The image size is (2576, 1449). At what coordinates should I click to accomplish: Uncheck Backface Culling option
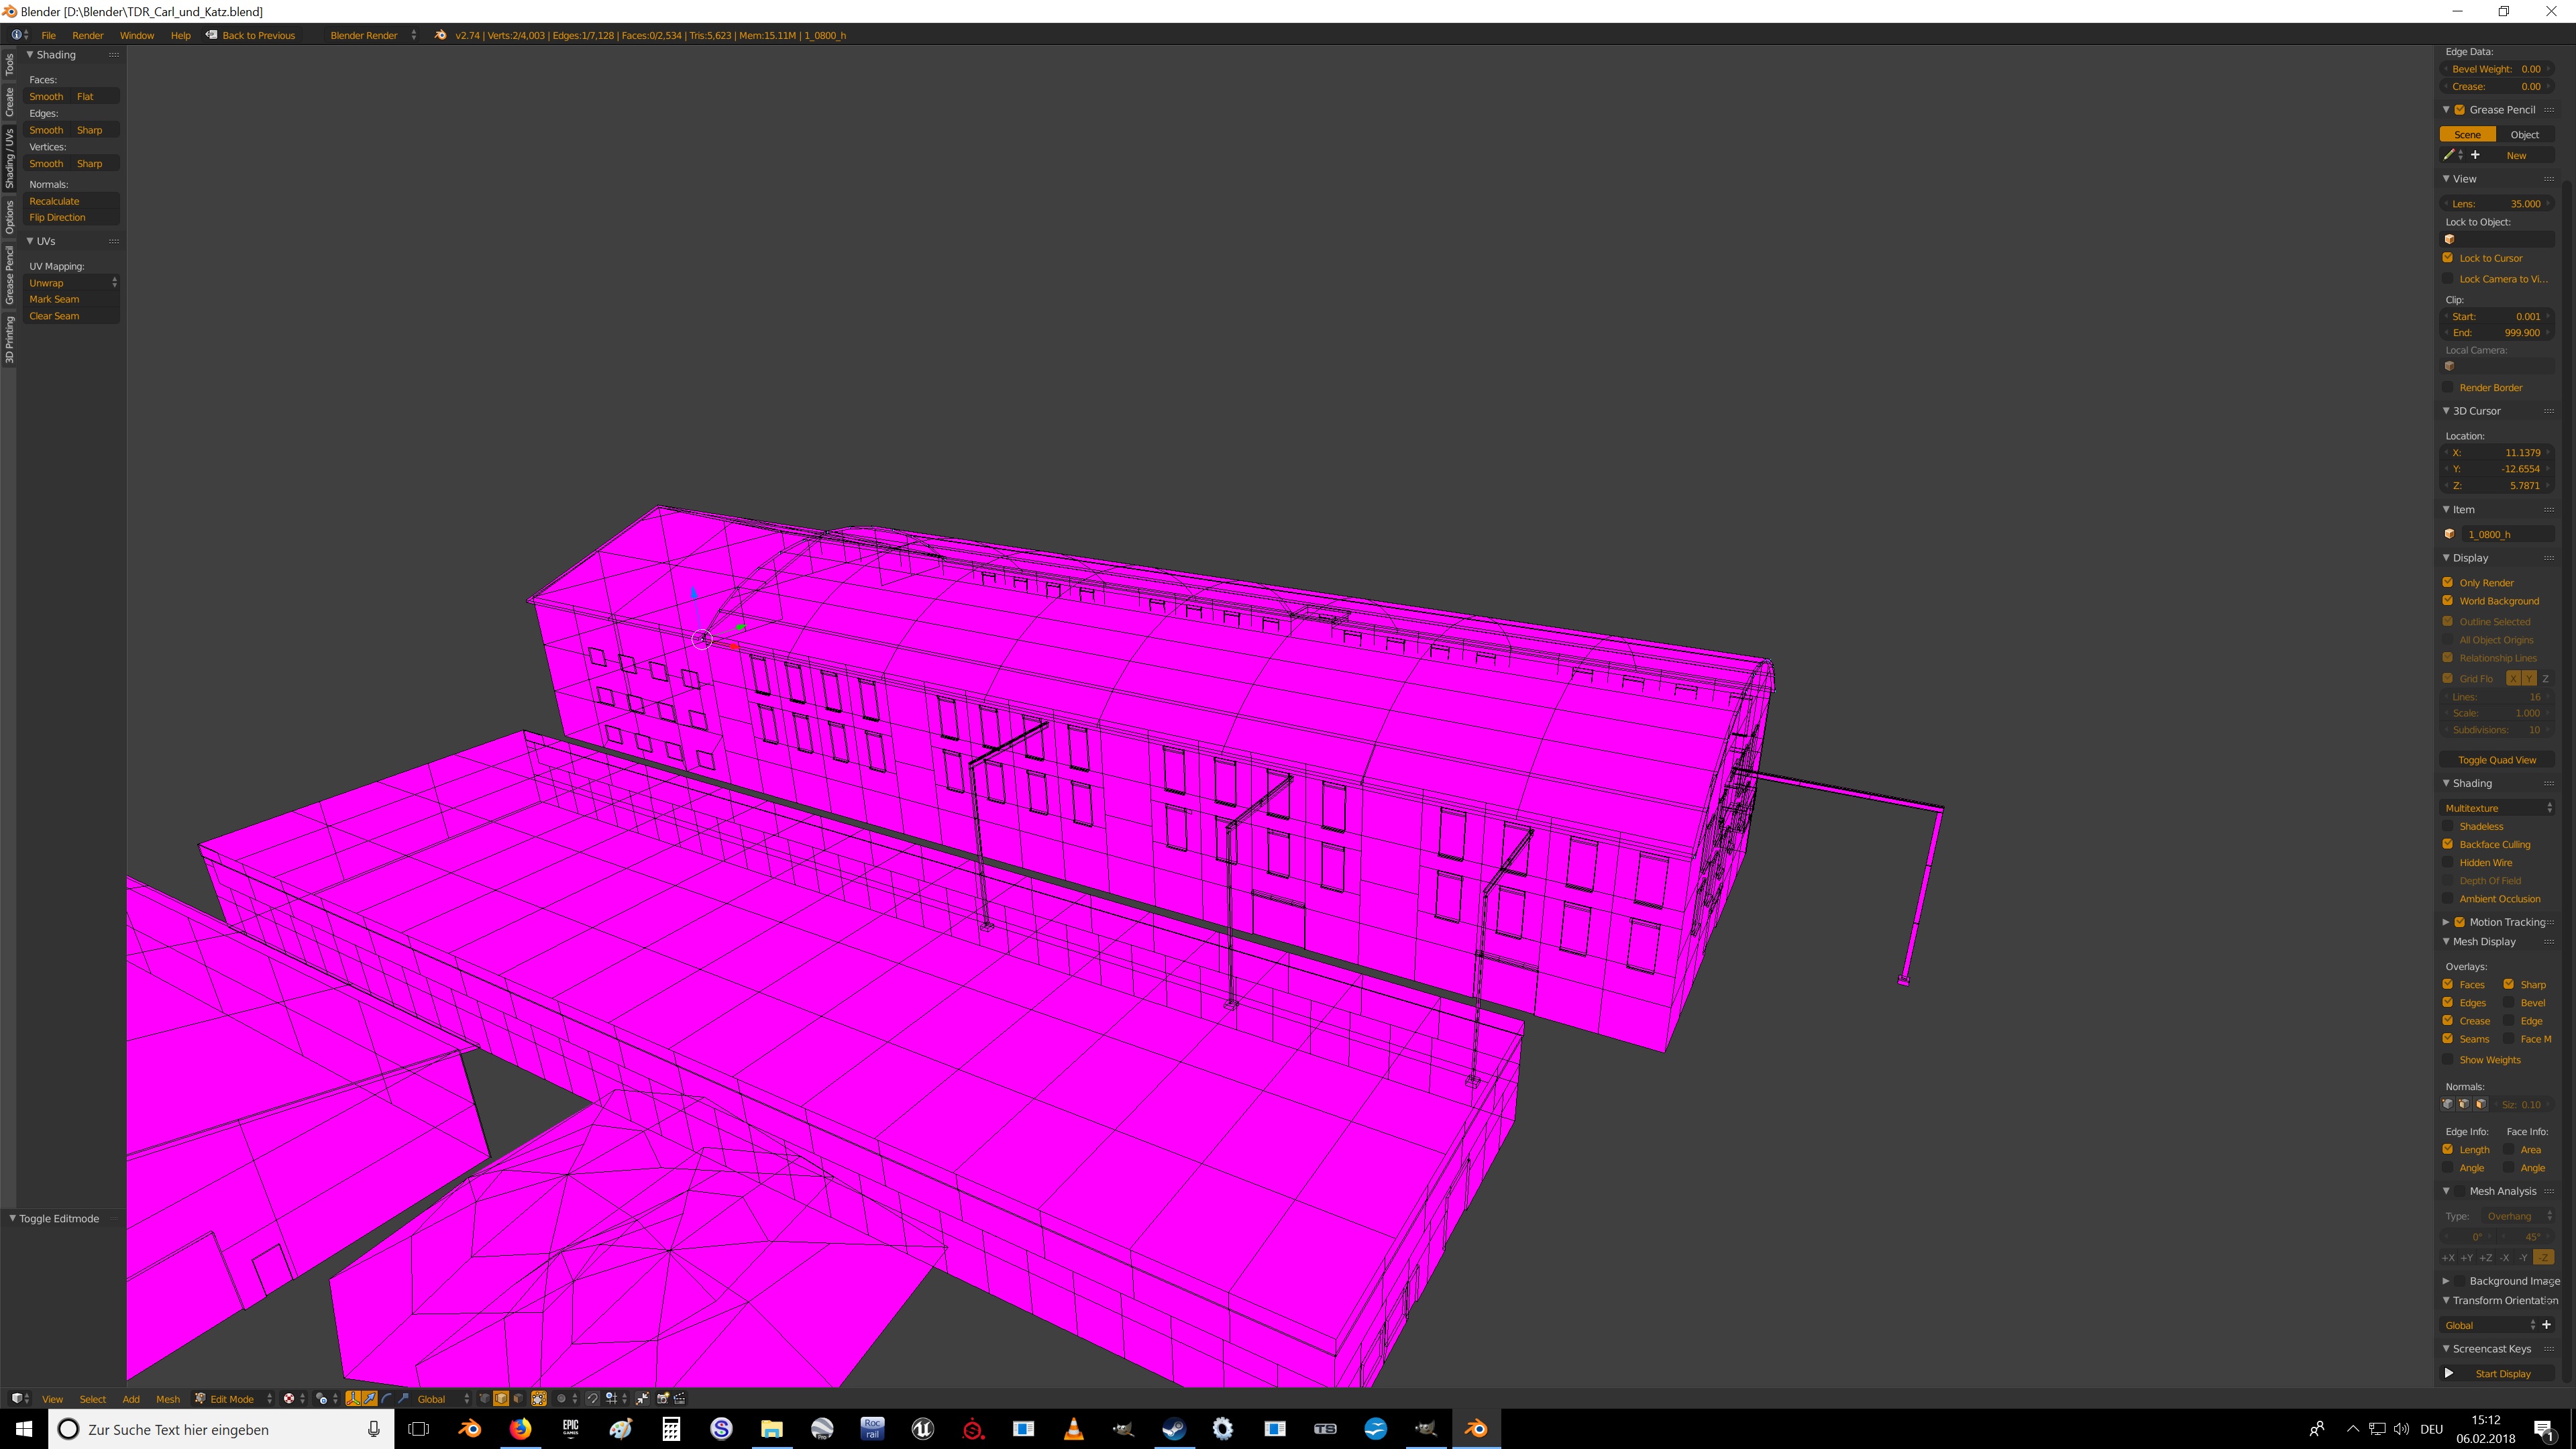2448,844
